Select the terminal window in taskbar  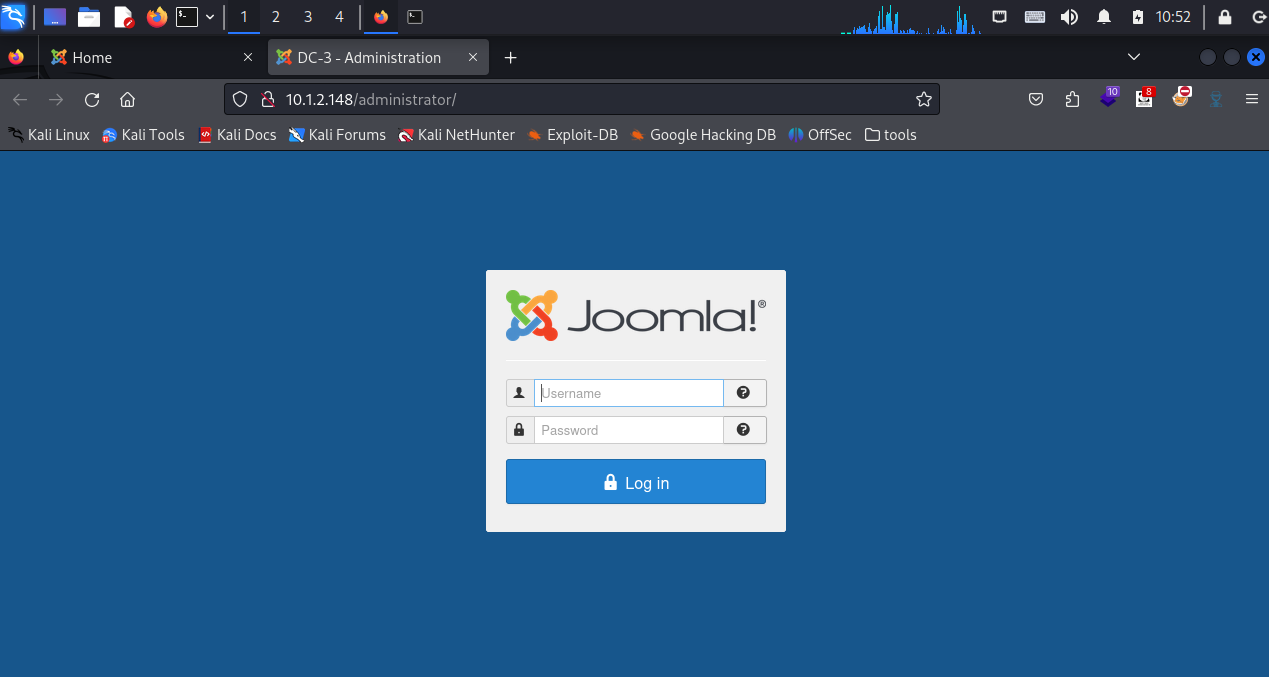415,17
